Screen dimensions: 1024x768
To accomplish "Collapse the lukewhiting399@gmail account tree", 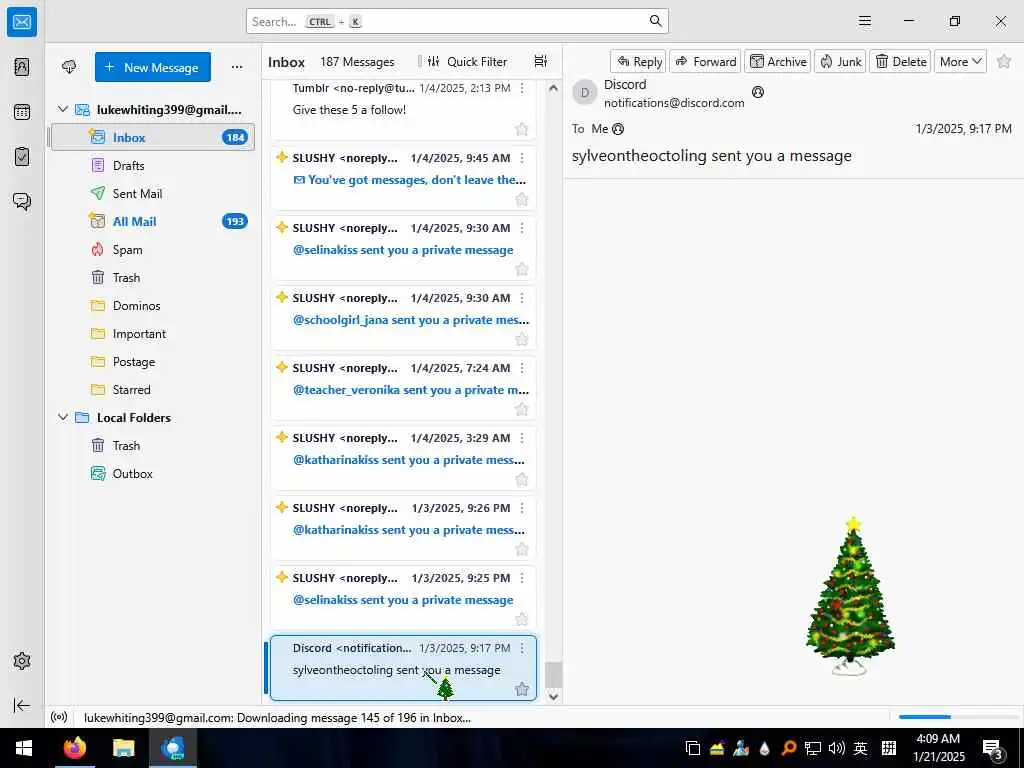I will pyautogui.click(x=63, y=109).
